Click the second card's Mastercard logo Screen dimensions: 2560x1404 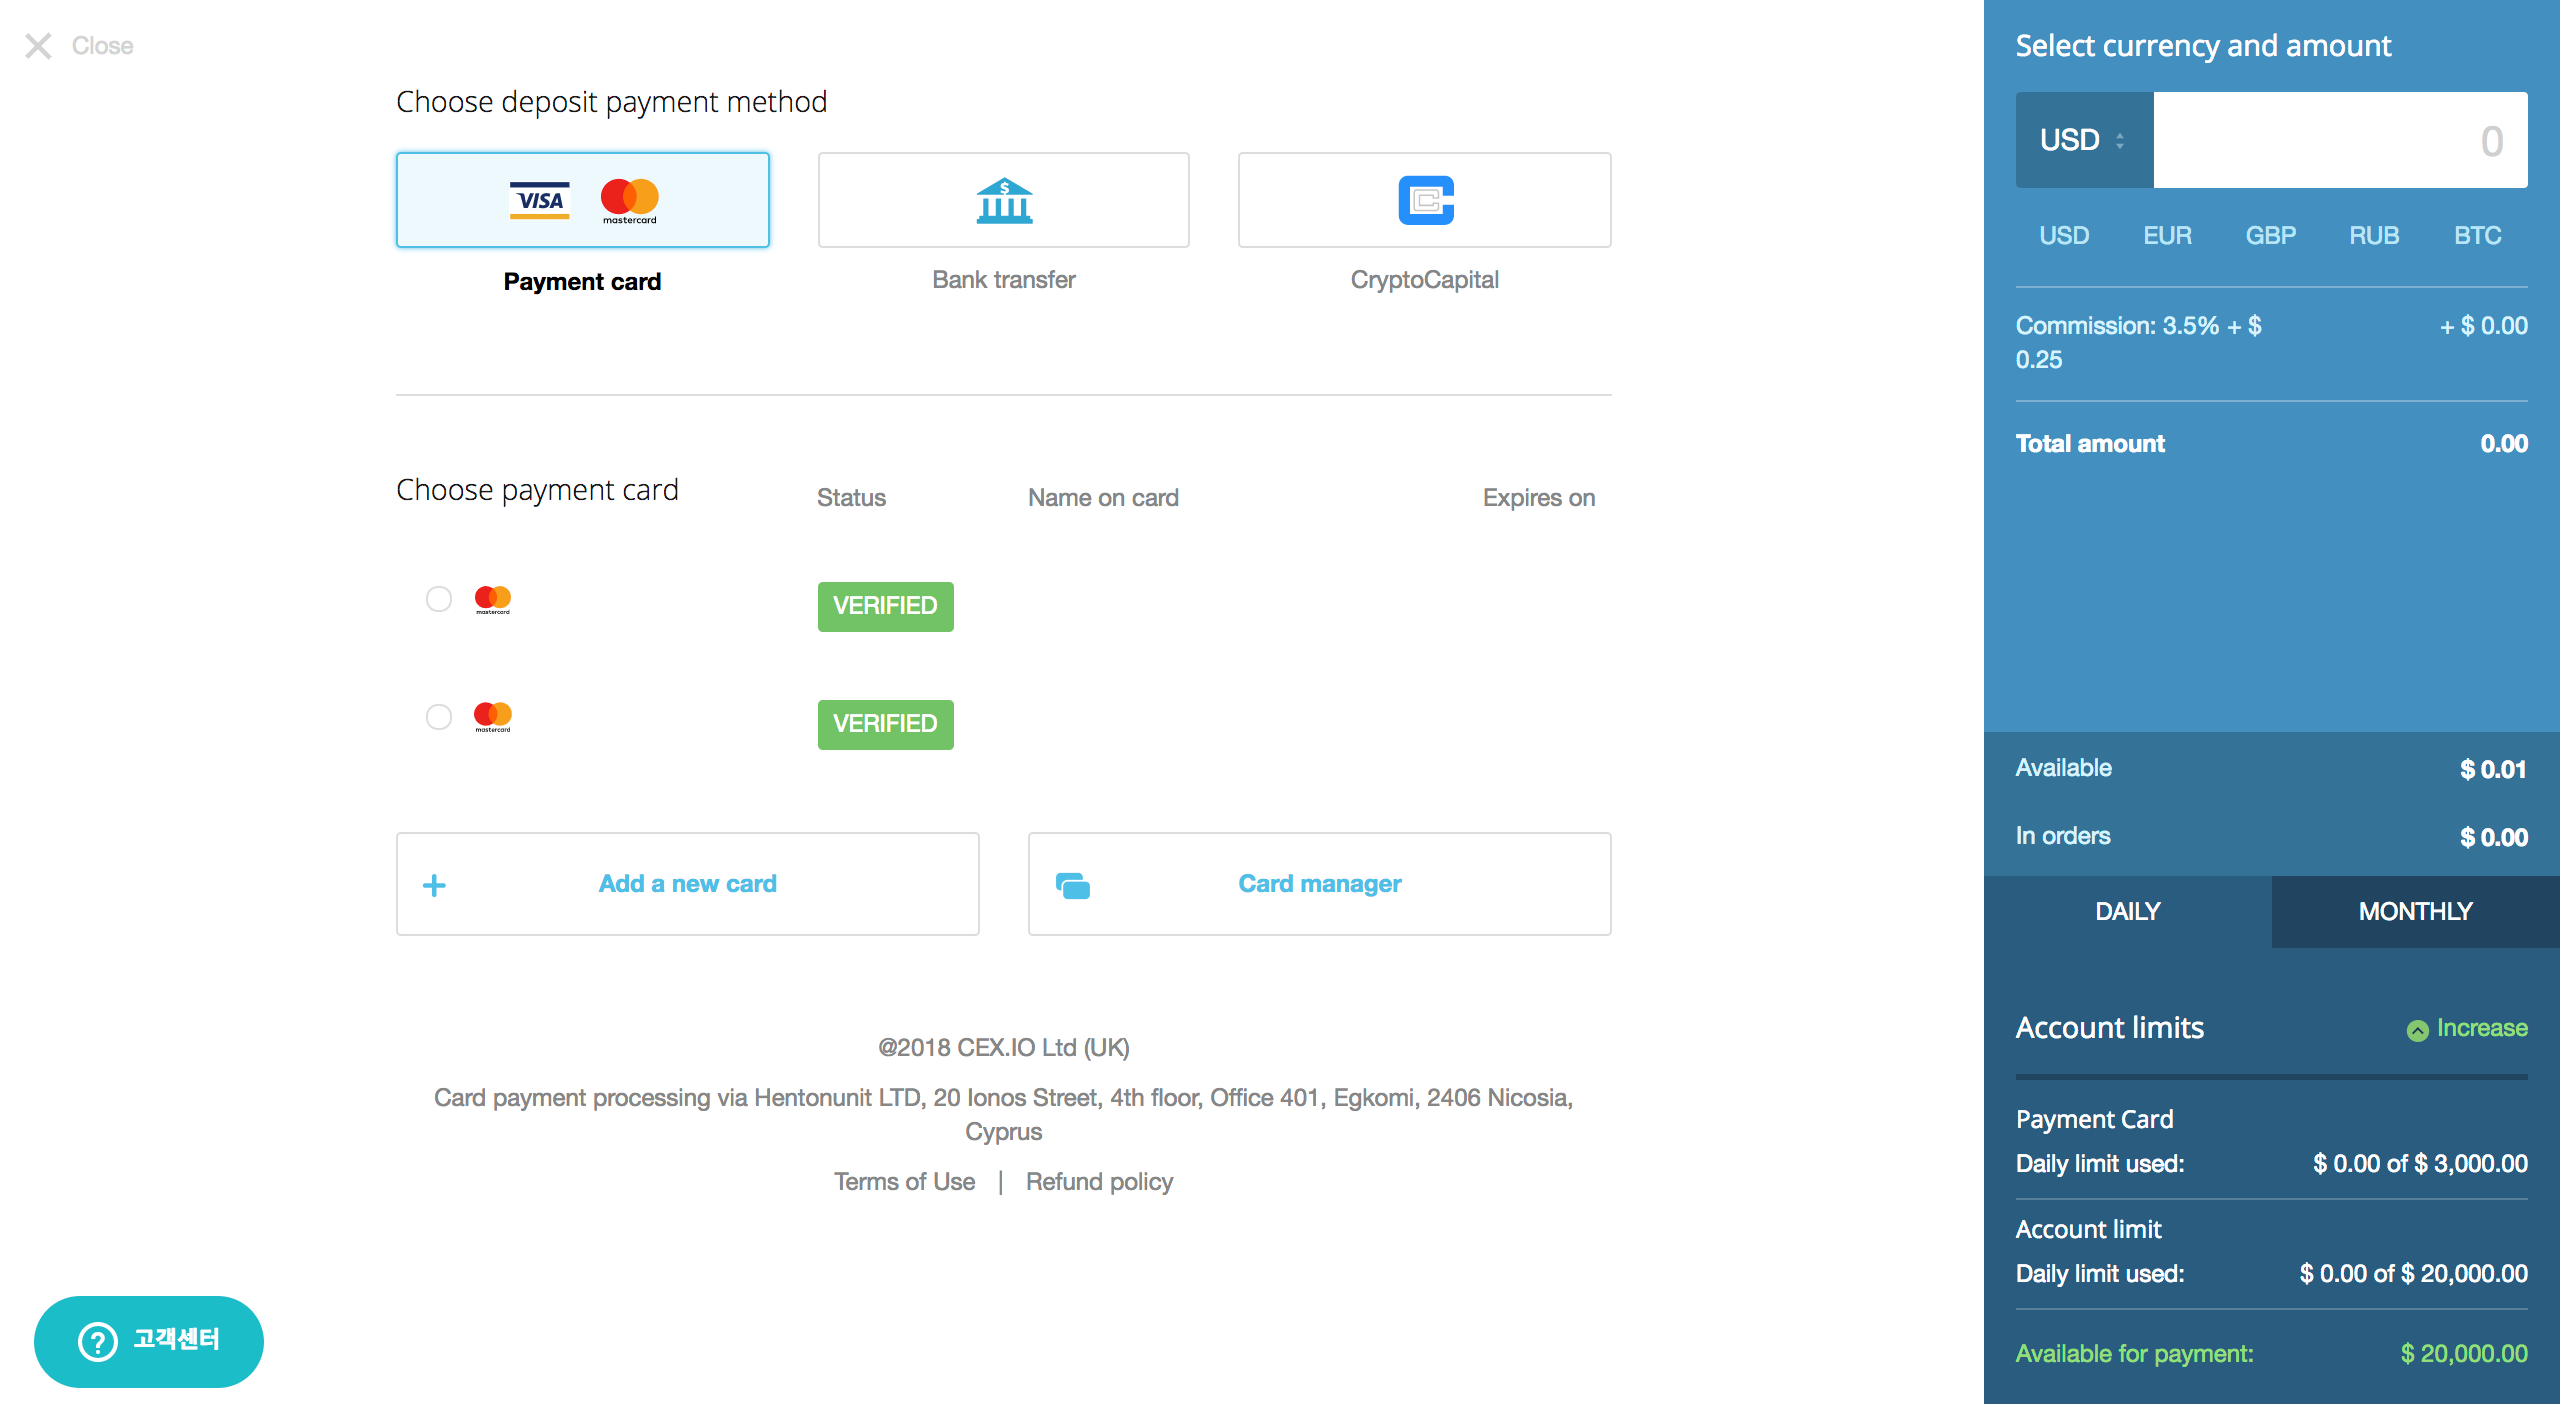493,717
